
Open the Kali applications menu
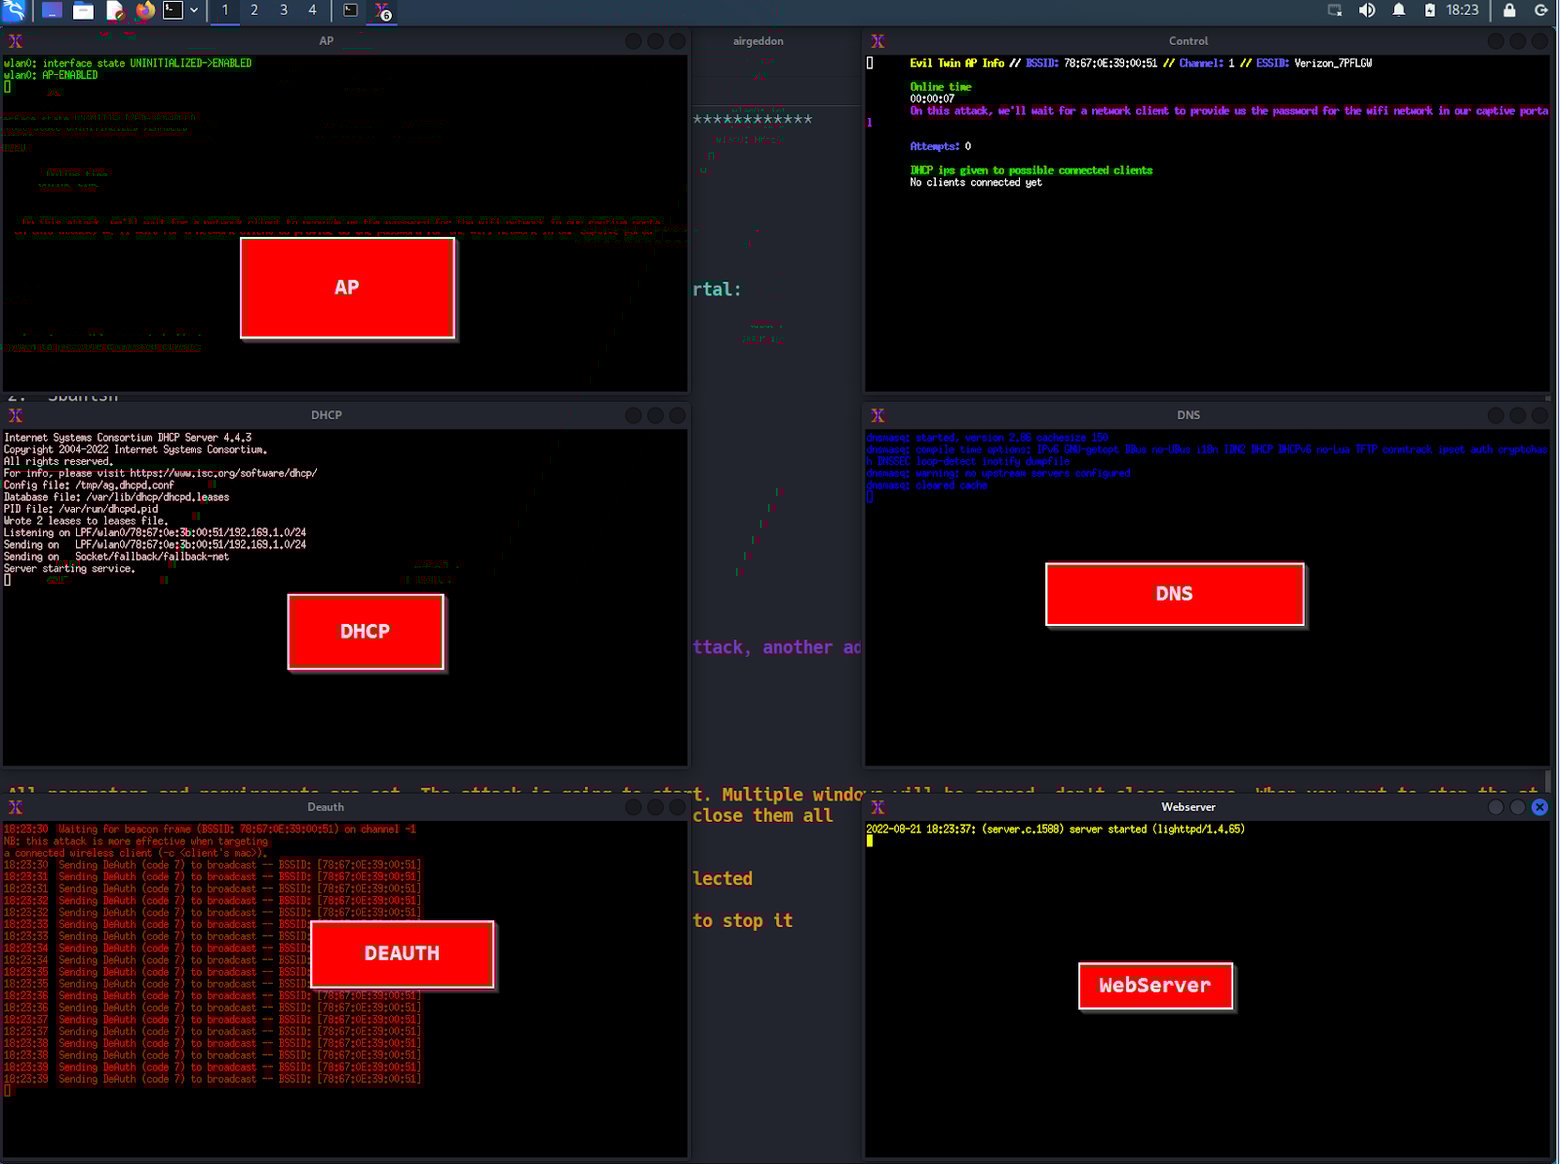(x=14, y=11)
